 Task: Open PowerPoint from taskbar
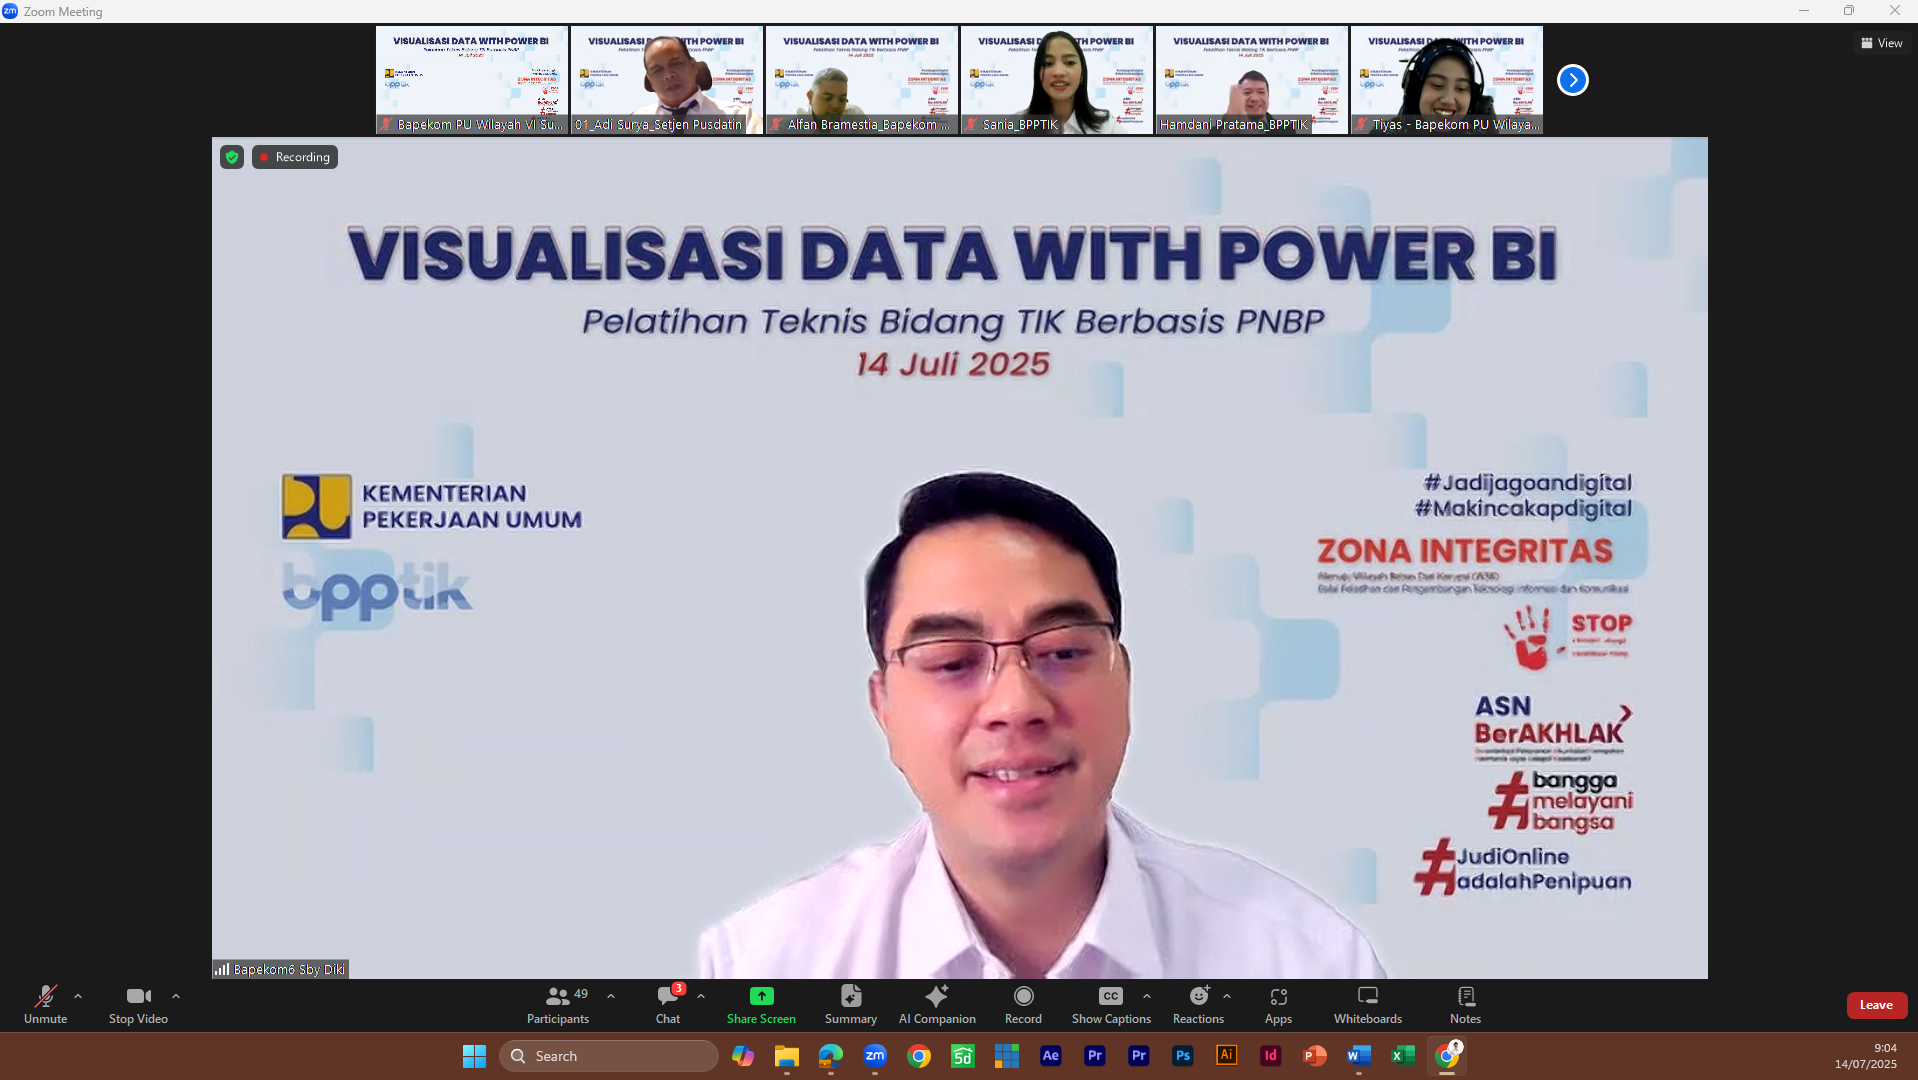(x=1315, y=1056)
